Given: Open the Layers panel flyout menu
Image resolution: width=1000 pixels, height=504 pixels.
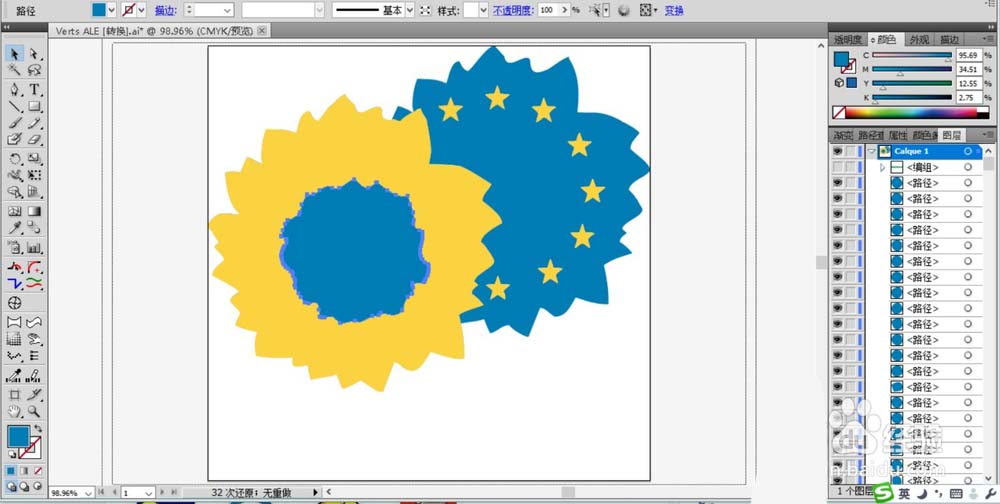Looking at the screenshot, I should click(987, 135).
